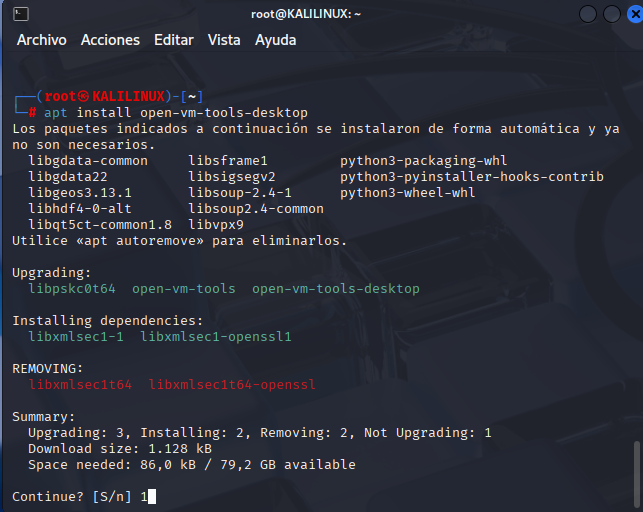Click the green libpskc0t64 package name
This screenshot has width=643, height=512.
72,289
